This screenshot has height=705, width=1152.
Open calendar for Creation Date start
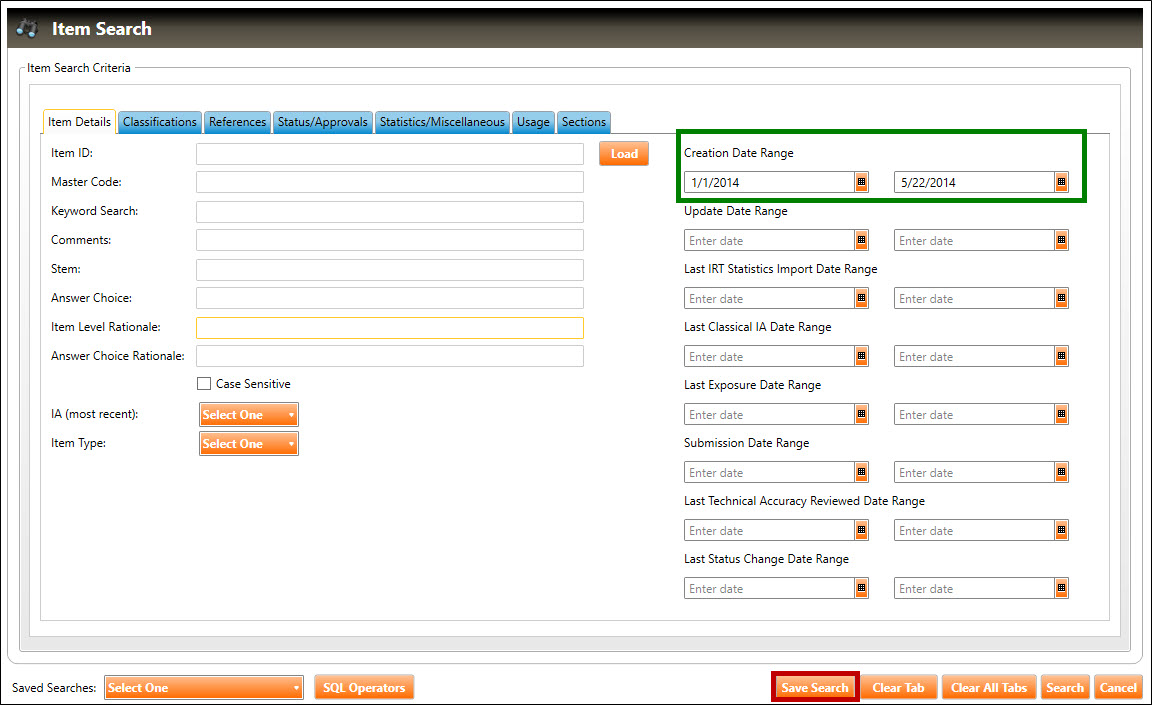(861, 183)
